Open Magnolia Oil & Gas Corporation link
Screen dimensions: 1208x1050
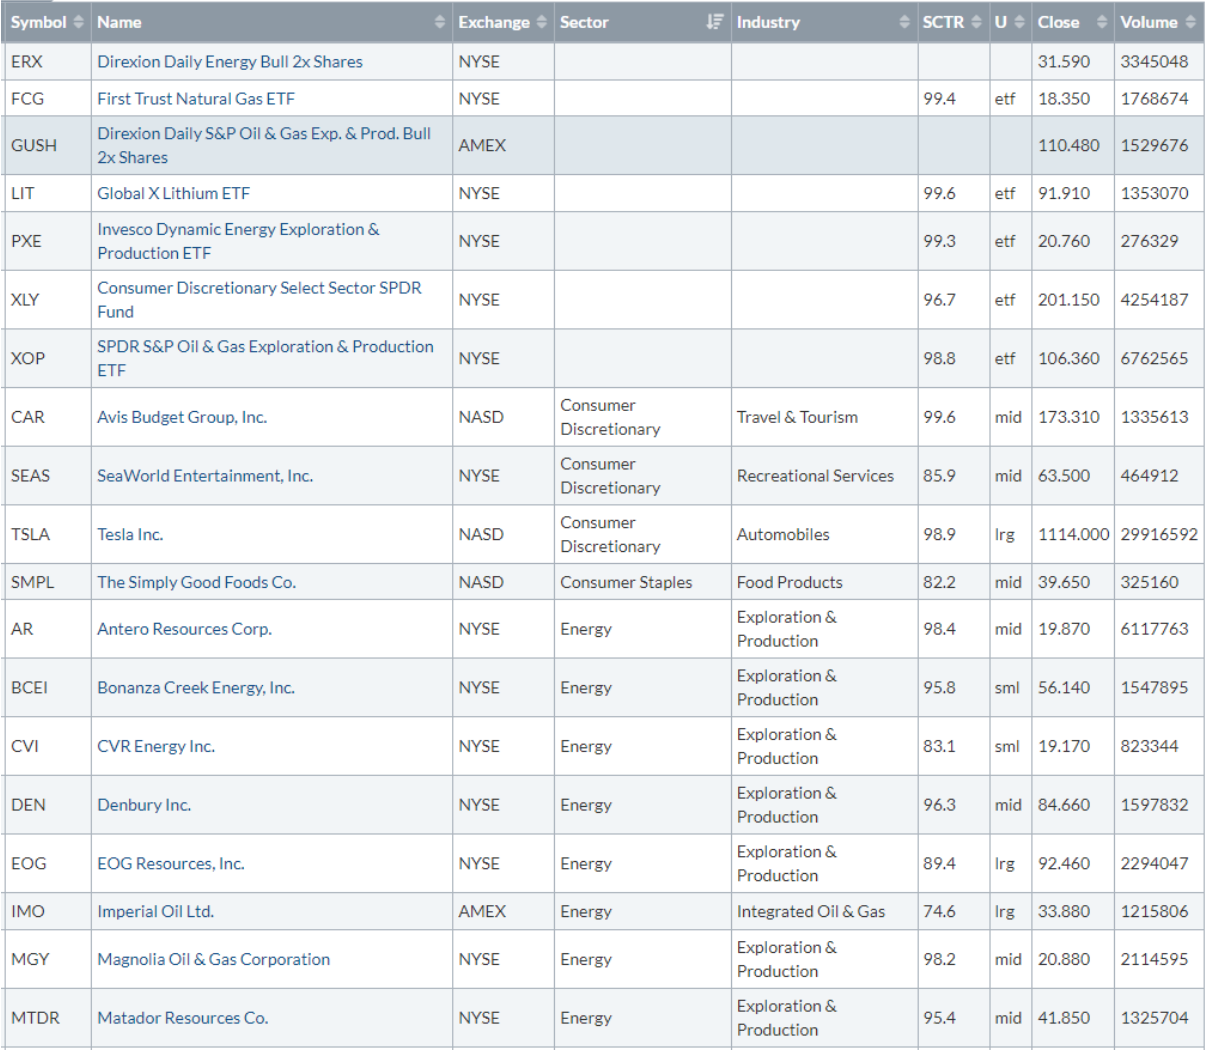click(213, 959)
